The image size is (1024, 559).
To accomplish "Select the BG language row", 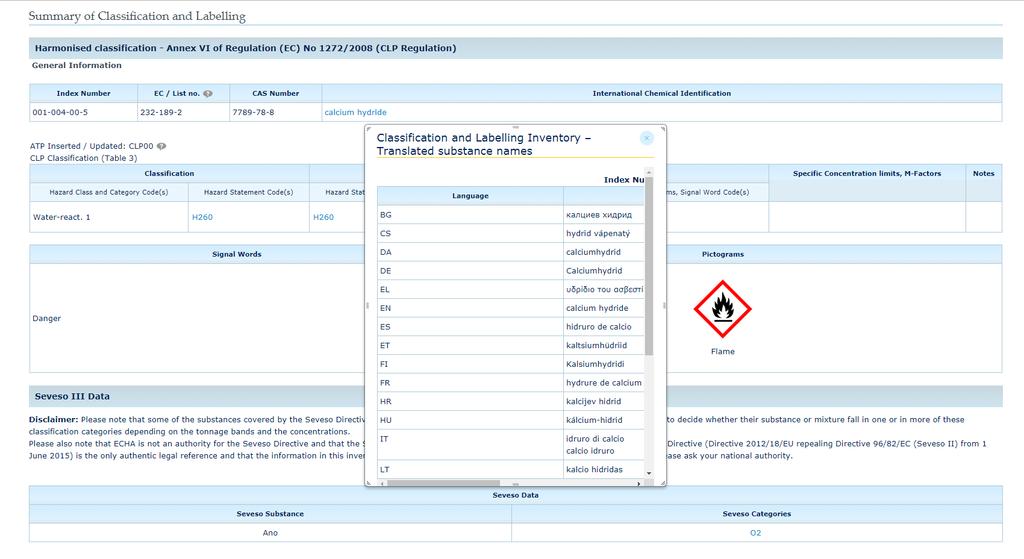I will click(511, 215).
